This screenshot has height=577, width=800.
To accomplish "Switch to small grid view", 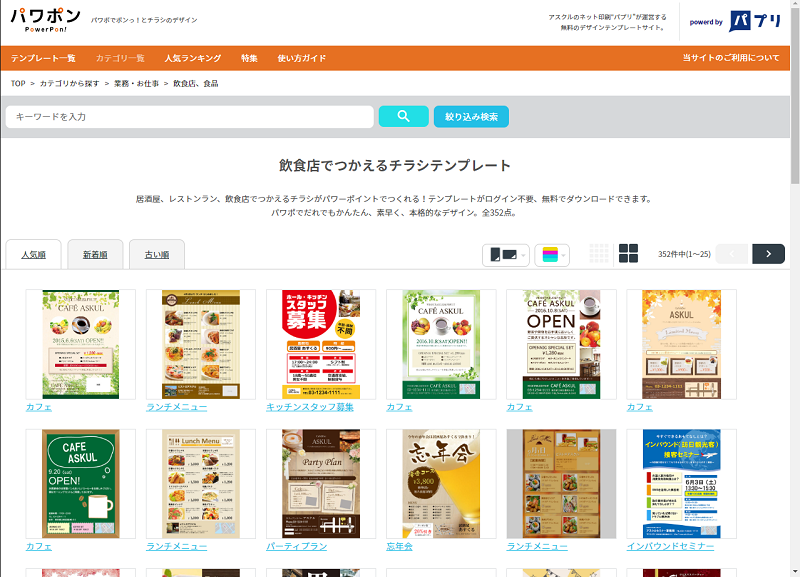I will [599, 254].
